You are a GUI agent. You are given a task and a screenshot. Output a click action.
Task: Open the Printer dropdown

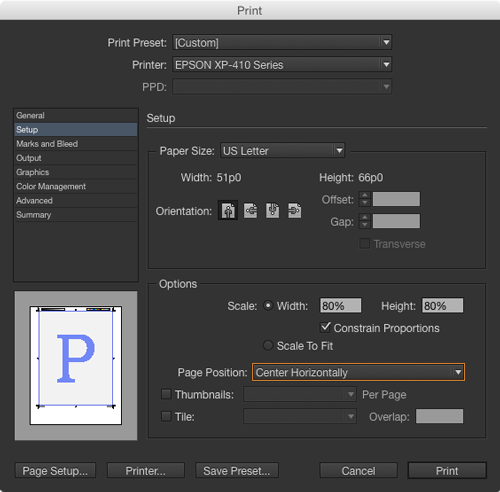[x=282, y=65]
